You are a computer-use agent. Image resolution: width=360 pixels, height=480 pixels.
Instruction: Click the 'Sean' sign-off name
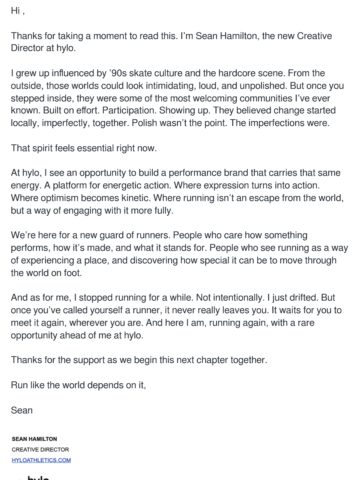click(22, 410)
